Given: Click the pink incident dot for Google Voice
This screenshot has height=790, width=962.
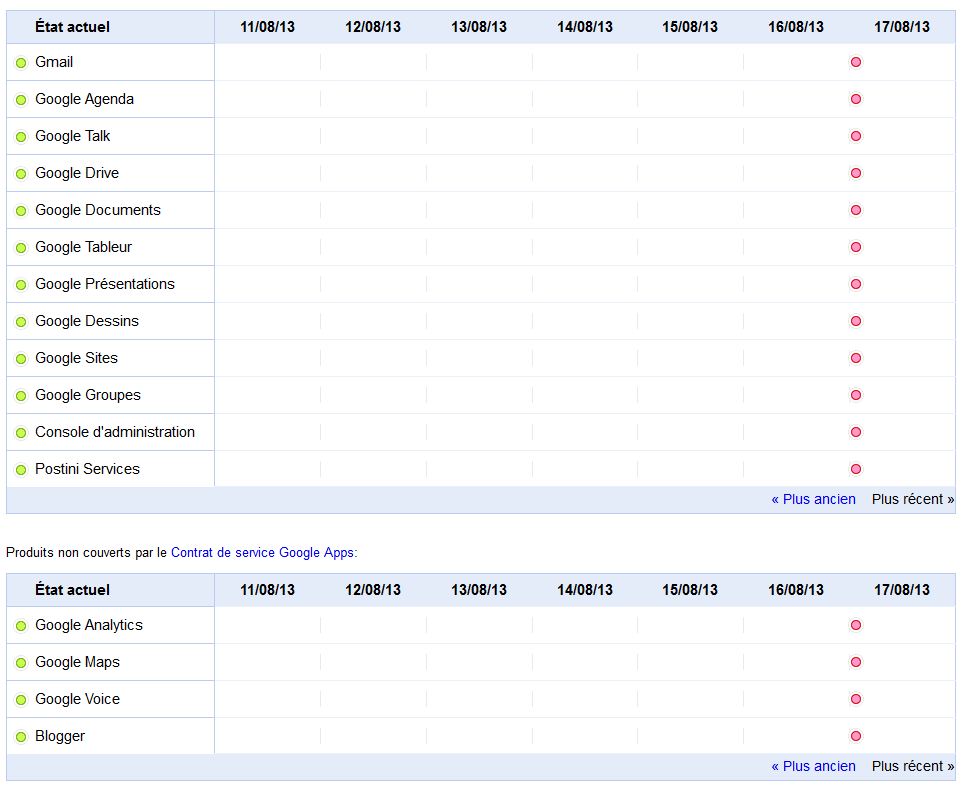Looking at the screenshot, I should pos(856,699).
